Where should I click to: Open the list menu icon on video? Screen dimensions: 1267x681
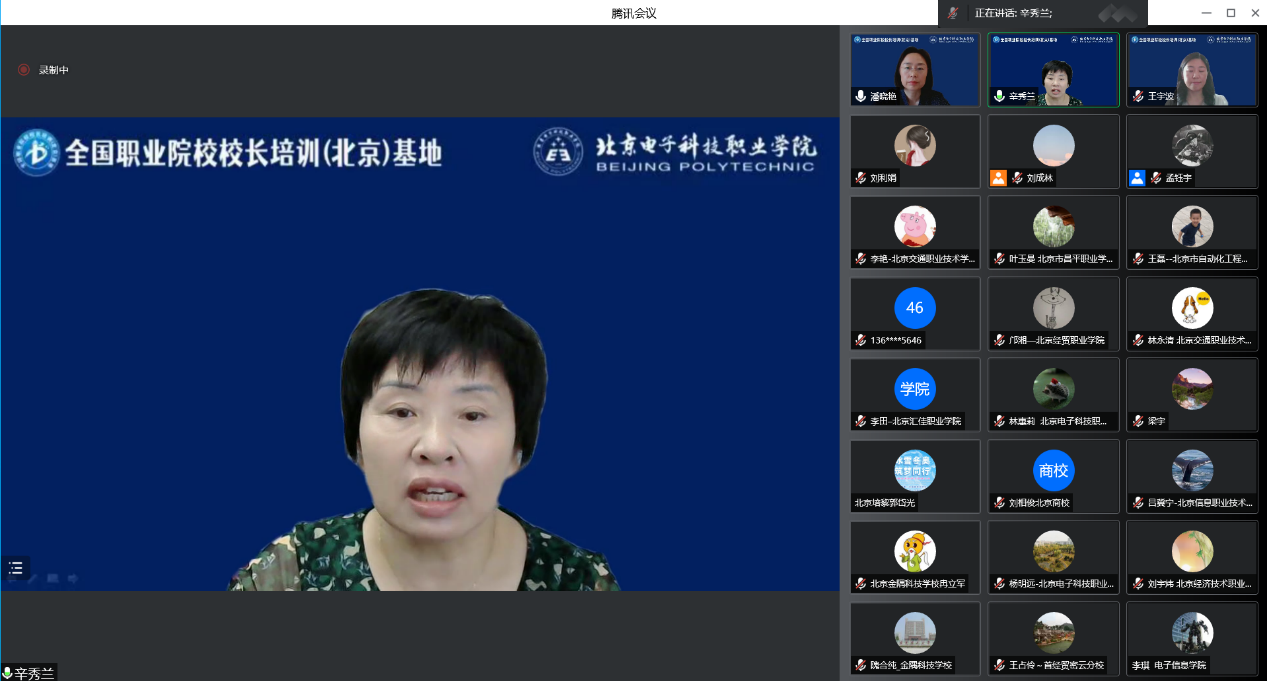[16, 567]
